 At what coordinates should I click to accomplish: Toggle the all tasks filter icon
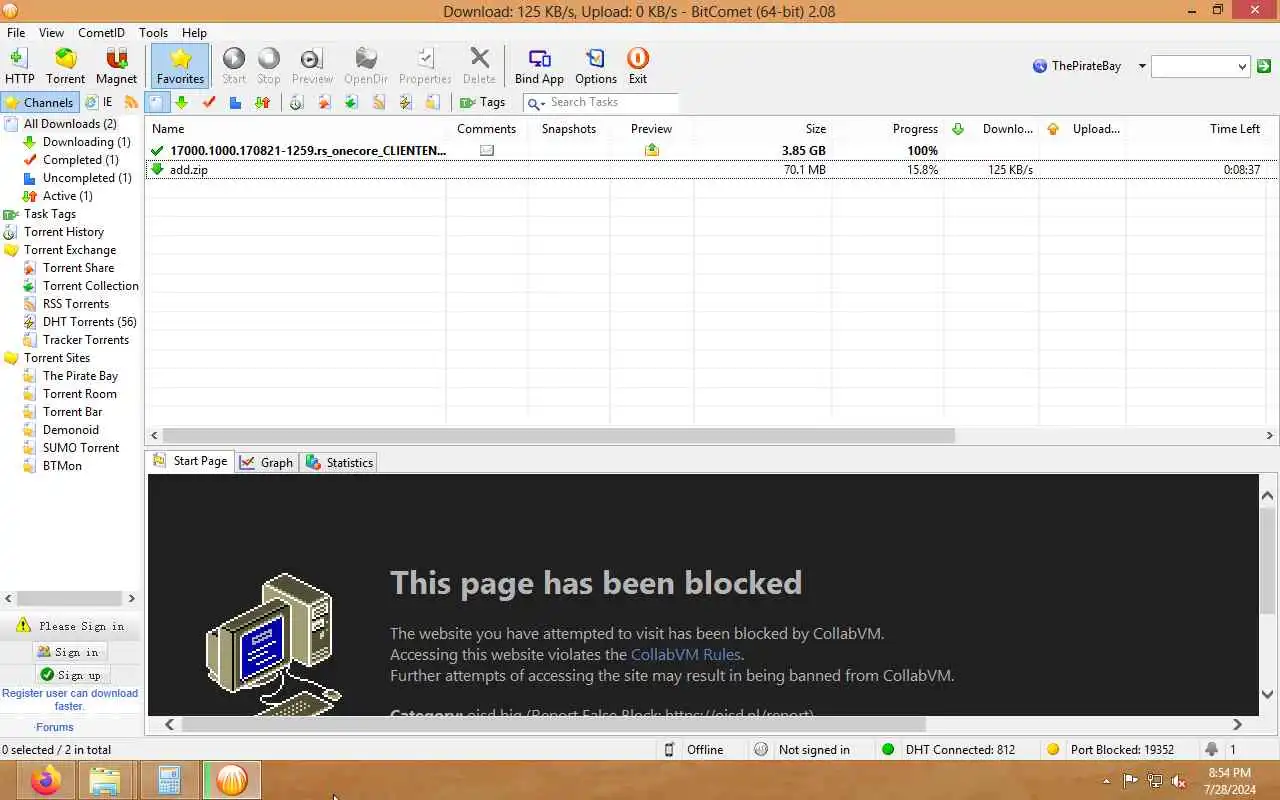pos(157,102)
